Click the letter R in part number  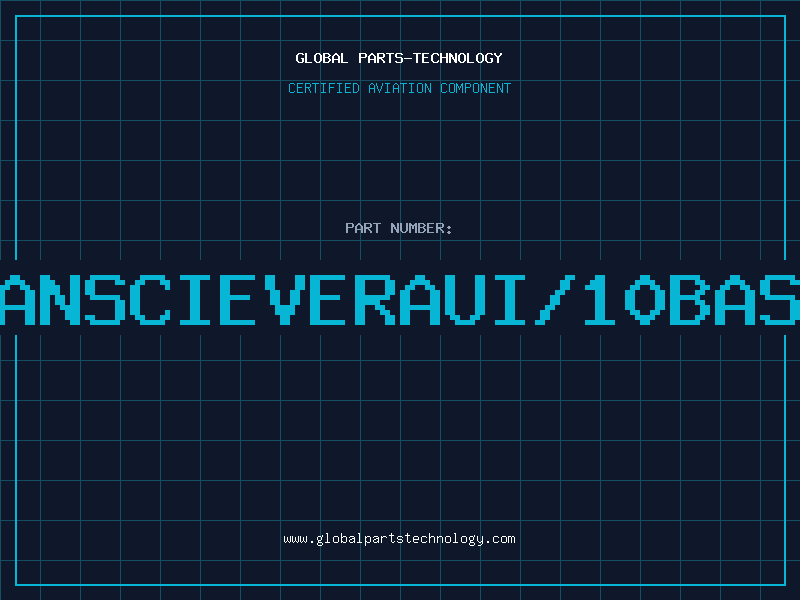(375, 299)
